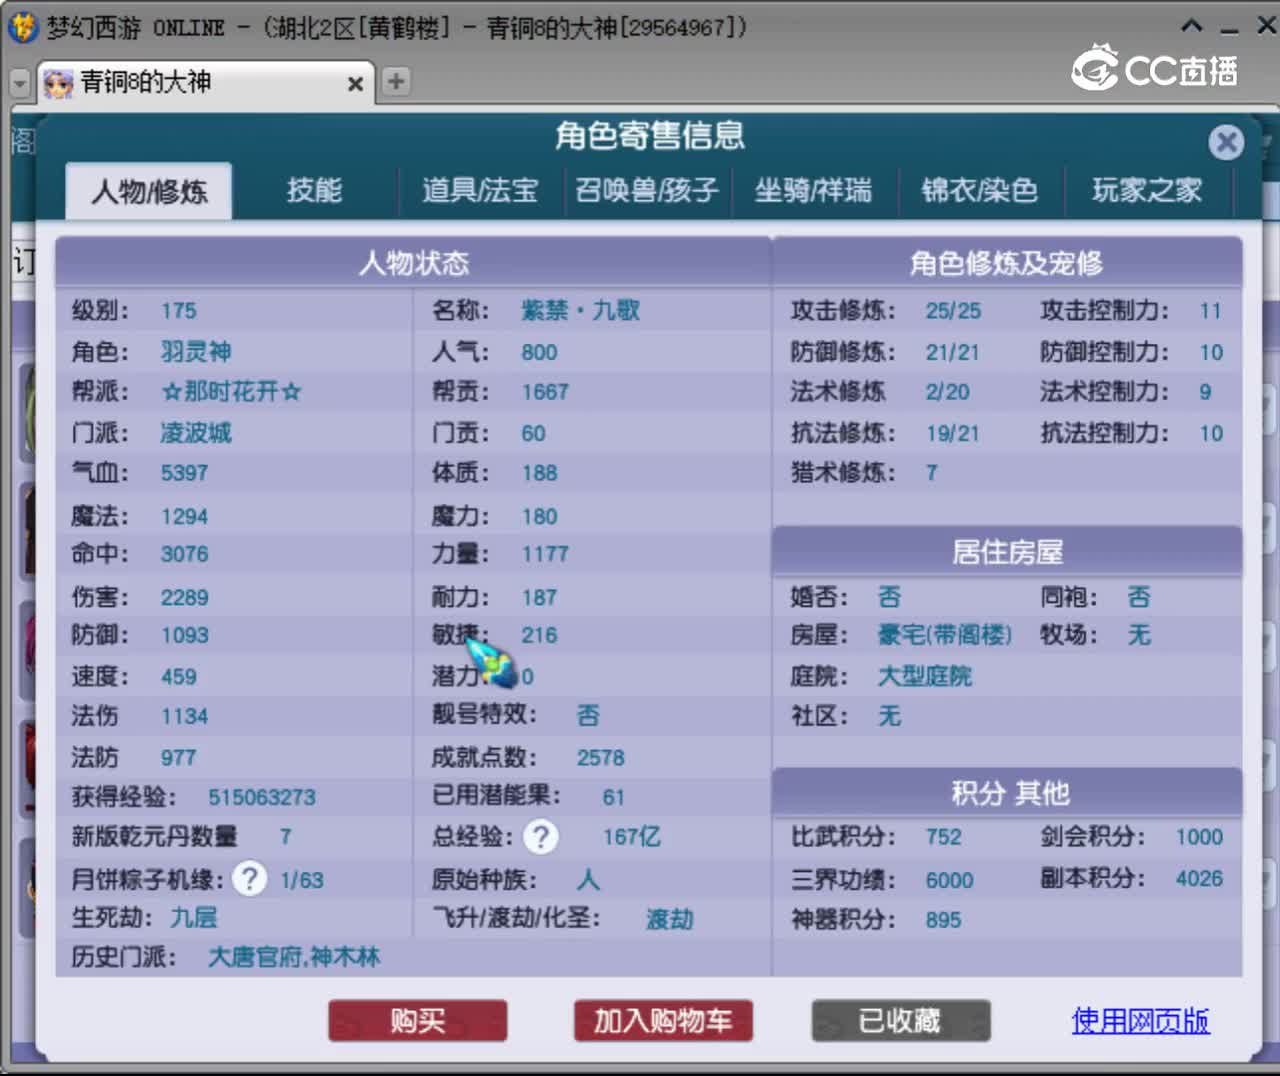Click the 攻击修炼 value 25/25
The width and height of the screenshot is (1280, 1076).
(953, 311)
